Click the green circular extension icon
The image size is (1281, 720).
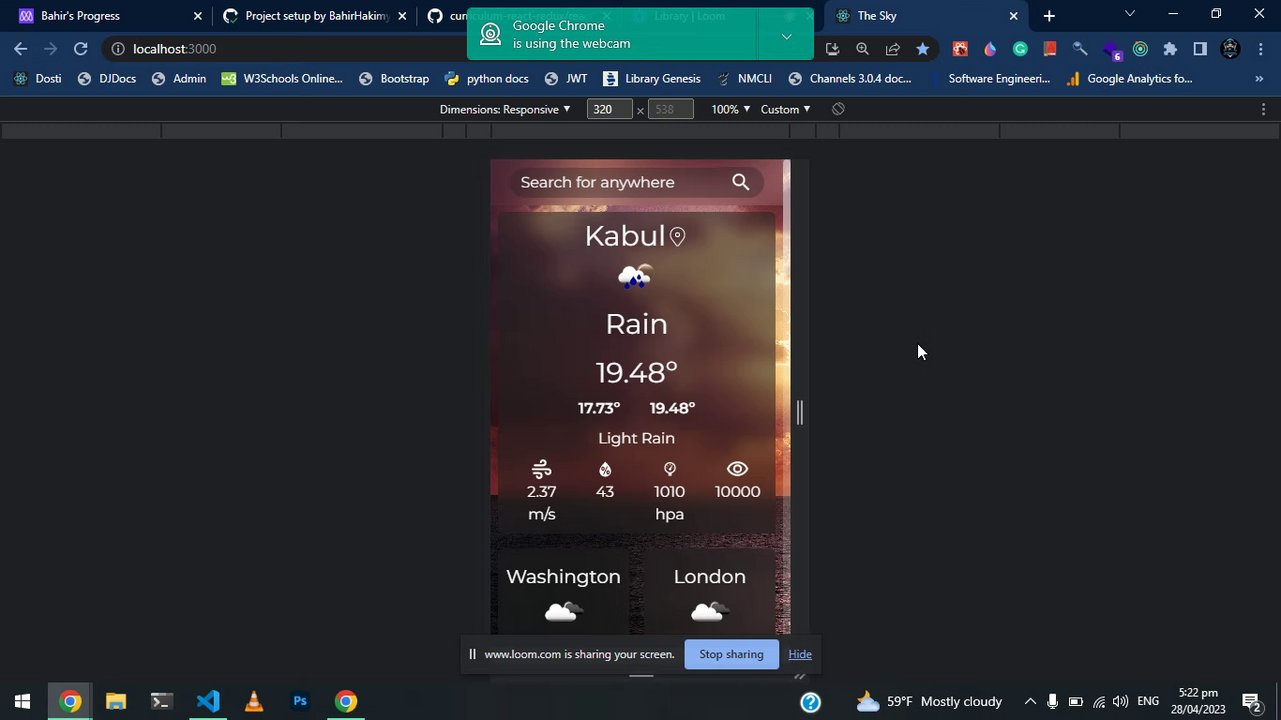click(x=1140, y=49)
